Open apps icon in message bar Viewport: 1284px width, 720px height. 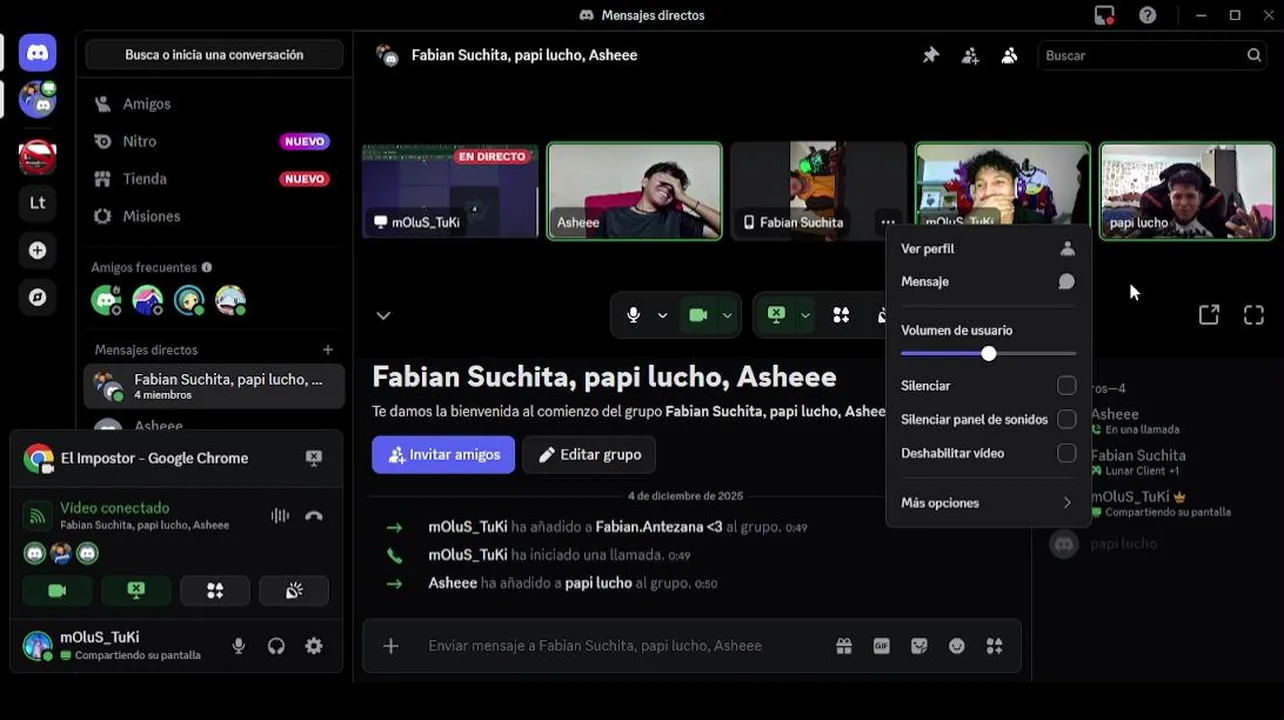994,646
